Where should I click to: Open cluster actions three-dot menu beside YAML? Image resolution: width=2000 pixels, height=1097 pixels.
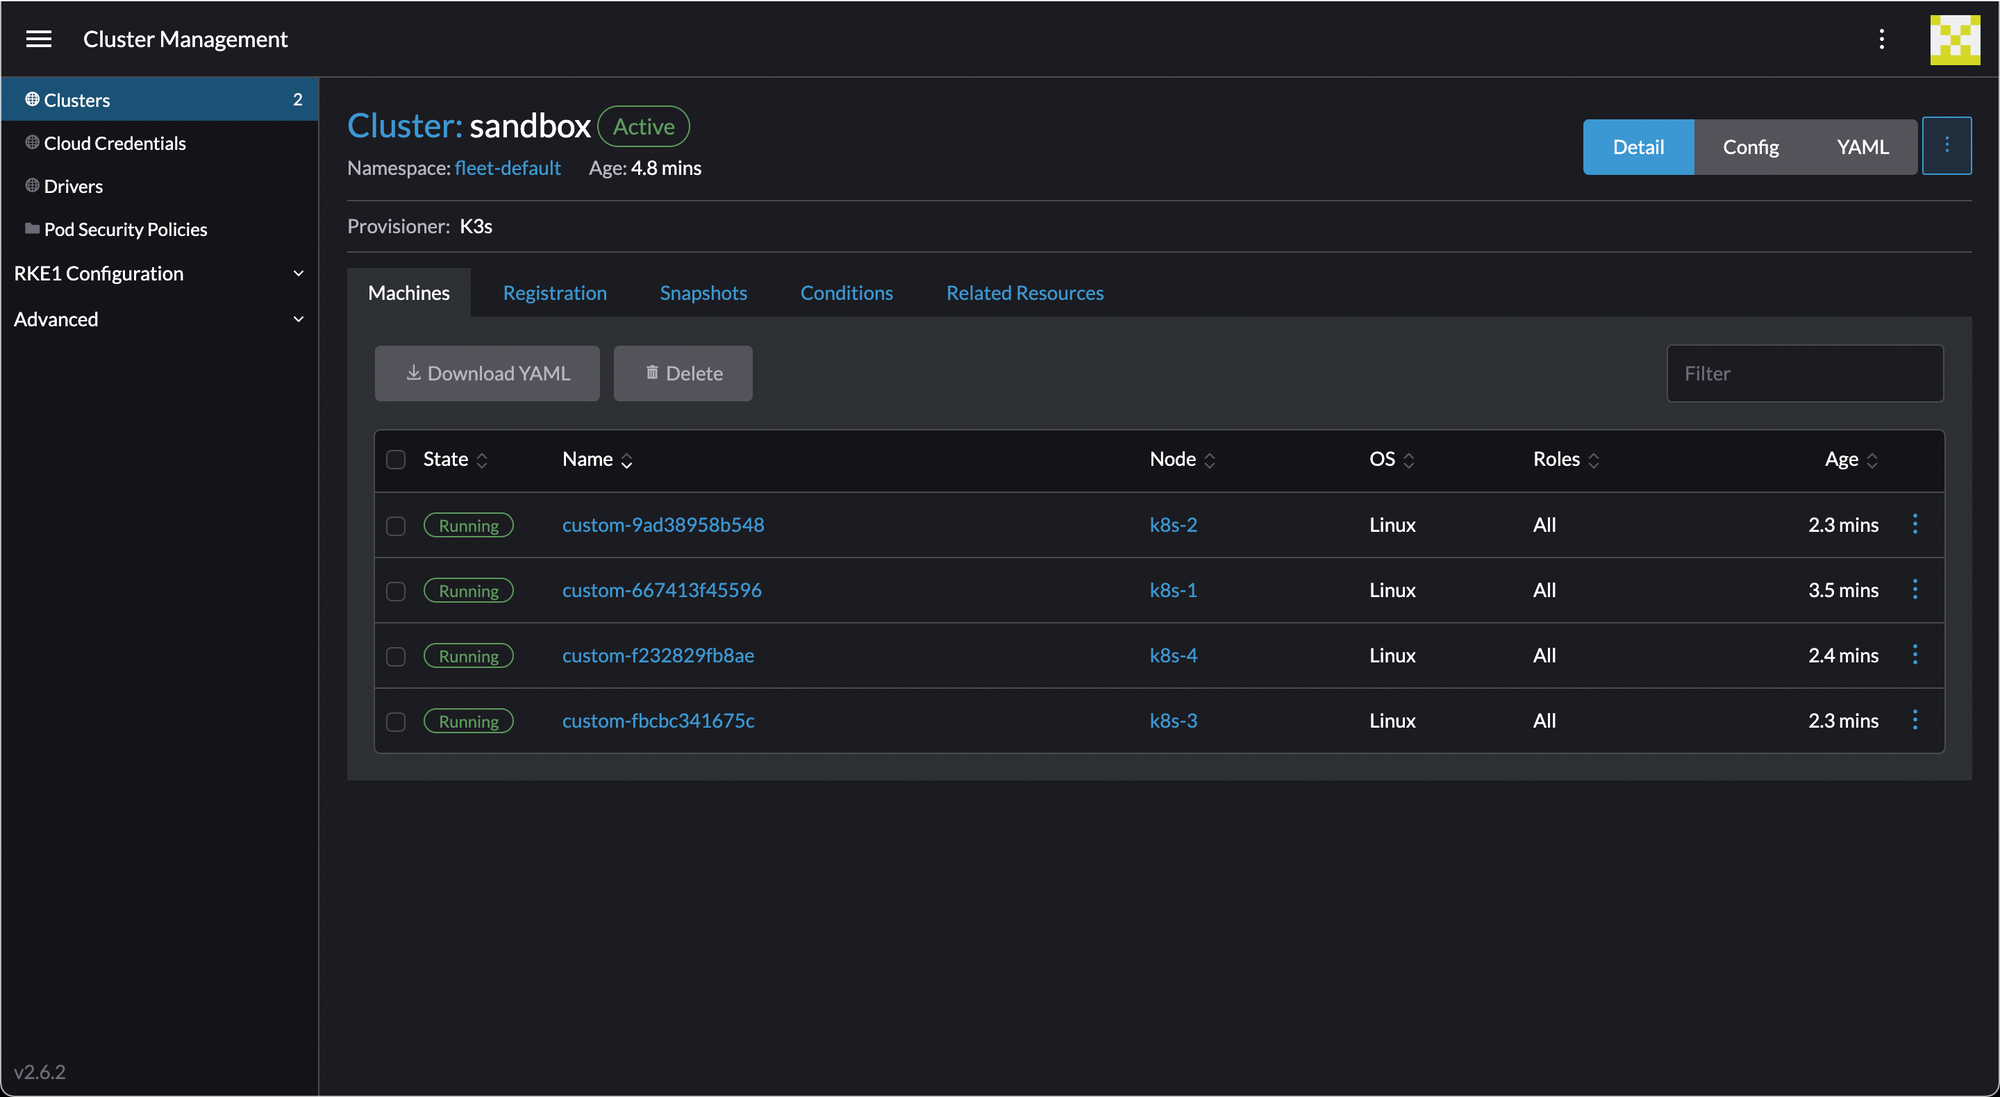1946,146
